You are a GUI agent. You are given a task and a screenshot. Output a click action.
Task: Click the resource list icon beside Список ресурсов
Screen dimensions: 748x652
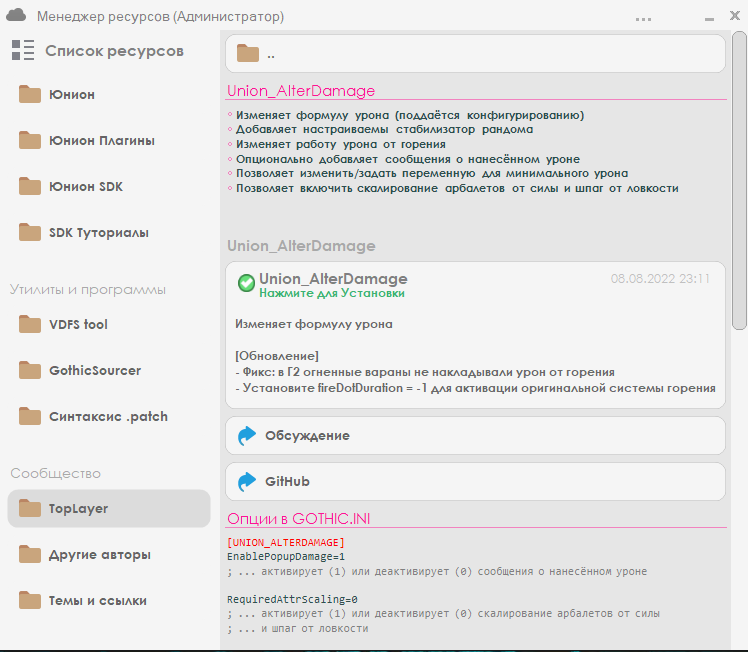pos(23,50)
